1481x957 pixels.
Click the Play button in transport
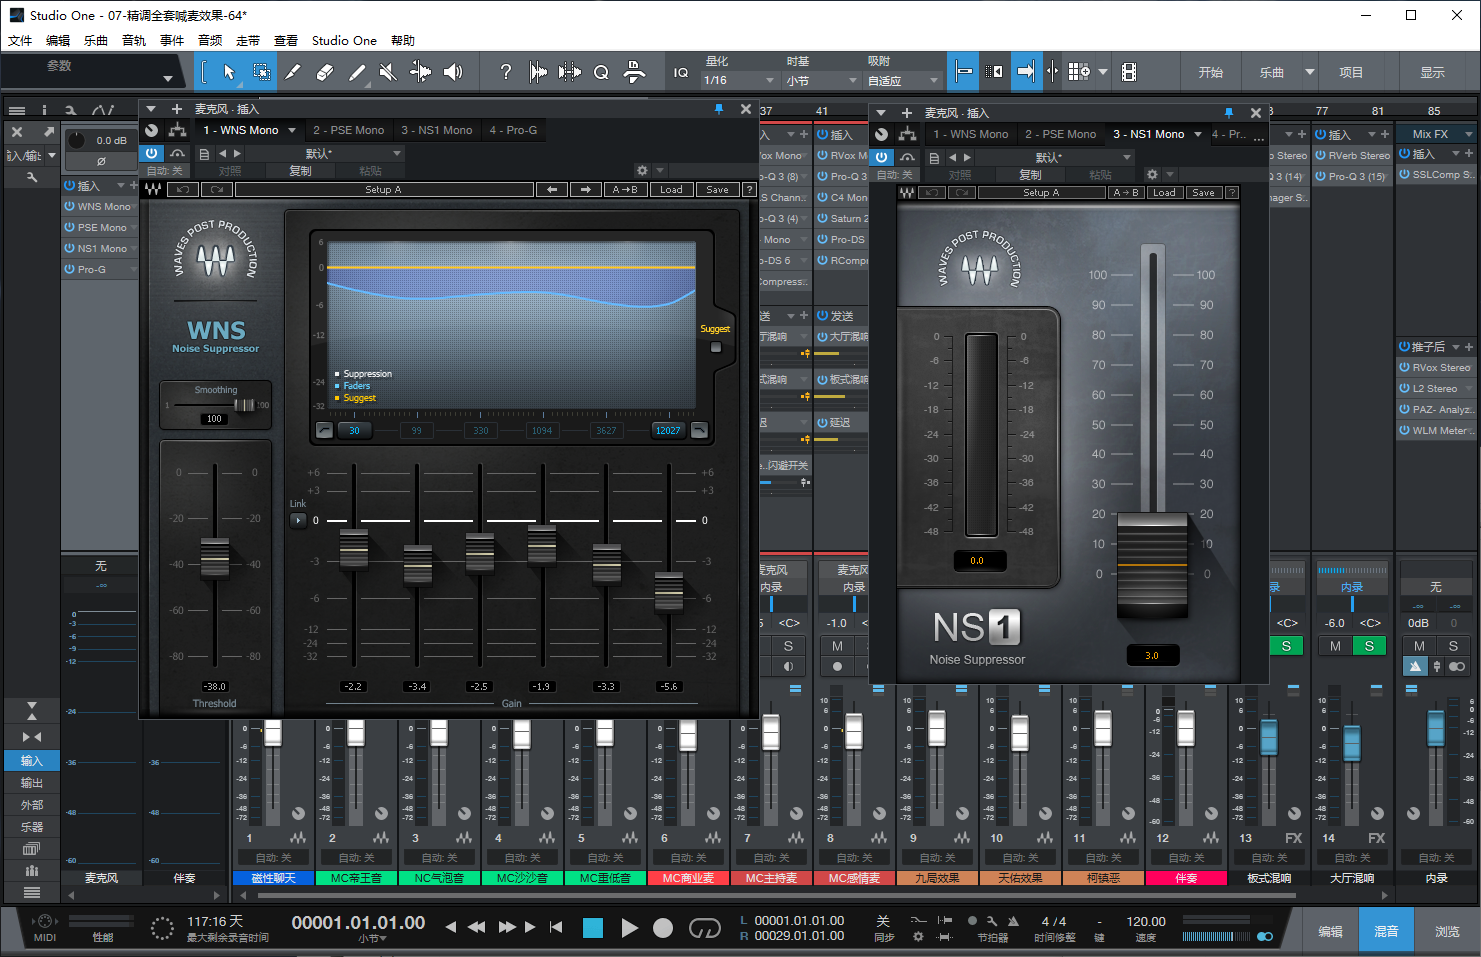tap(629, 928)
